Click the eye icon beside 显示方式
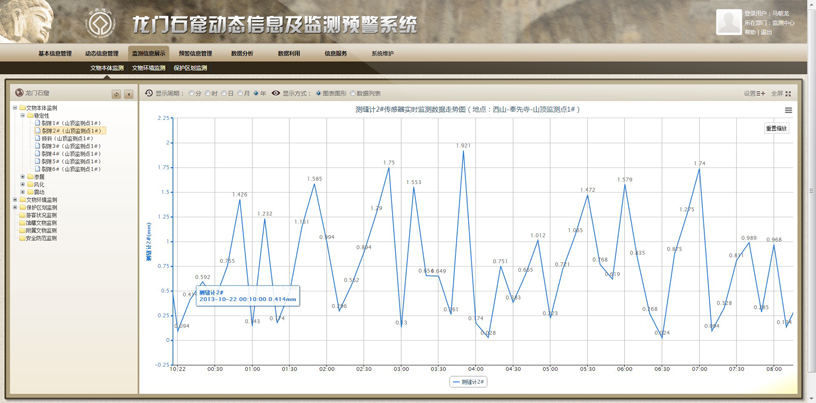Viewport: 816px width, 403px height. click(x=276, y=93)
